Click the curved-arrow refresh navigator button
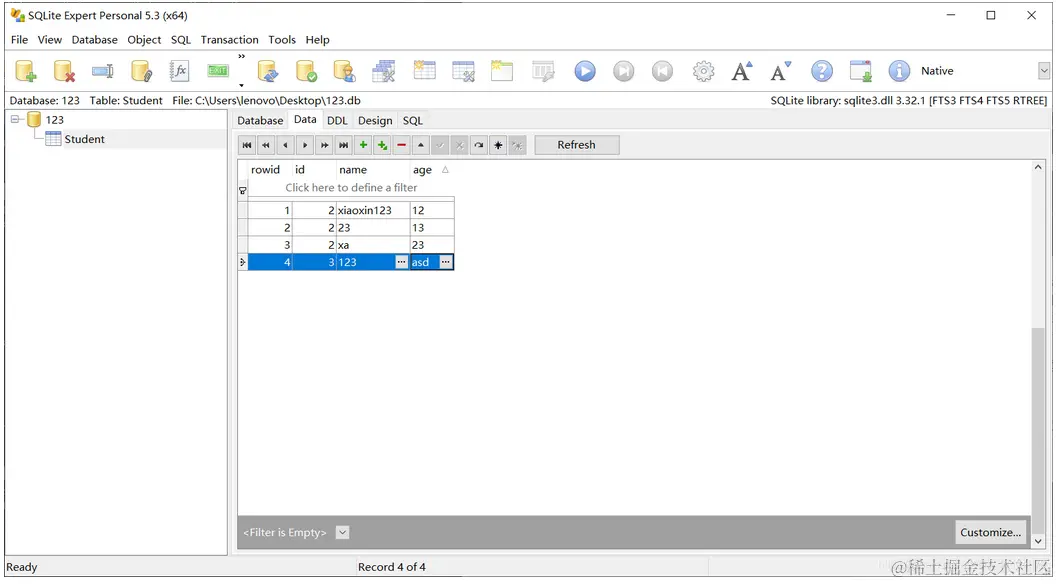Image resolution: width=1057 pixels, height=584 pixels. tap(479, 145)
